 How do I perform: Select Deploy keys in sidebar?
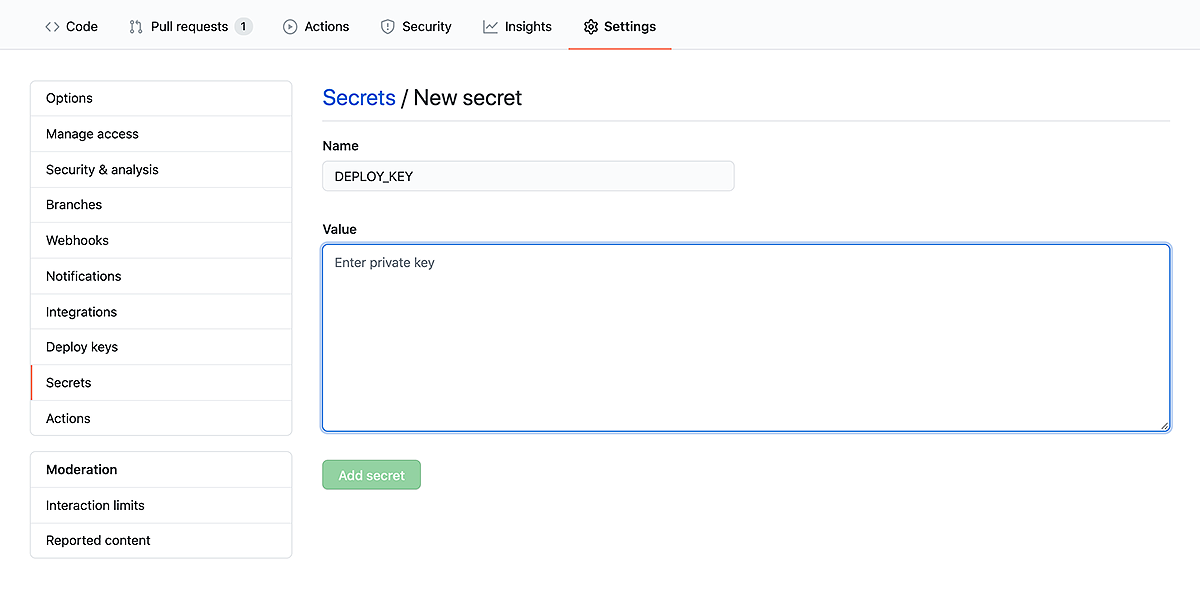[161, 347]
